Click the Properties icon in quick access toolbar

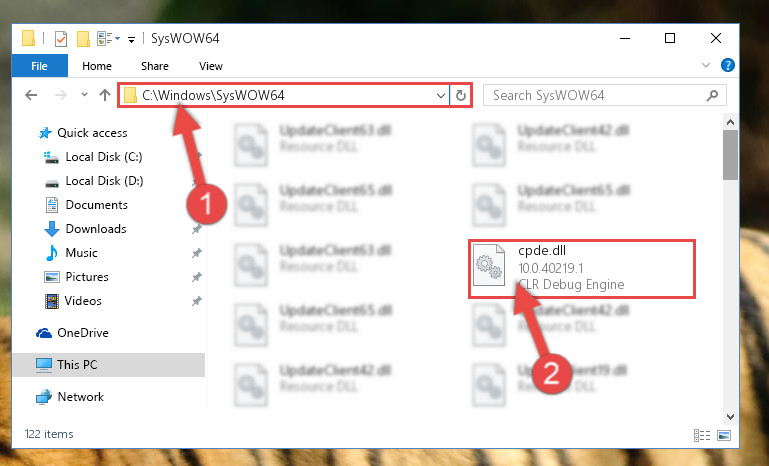[61, 38]
